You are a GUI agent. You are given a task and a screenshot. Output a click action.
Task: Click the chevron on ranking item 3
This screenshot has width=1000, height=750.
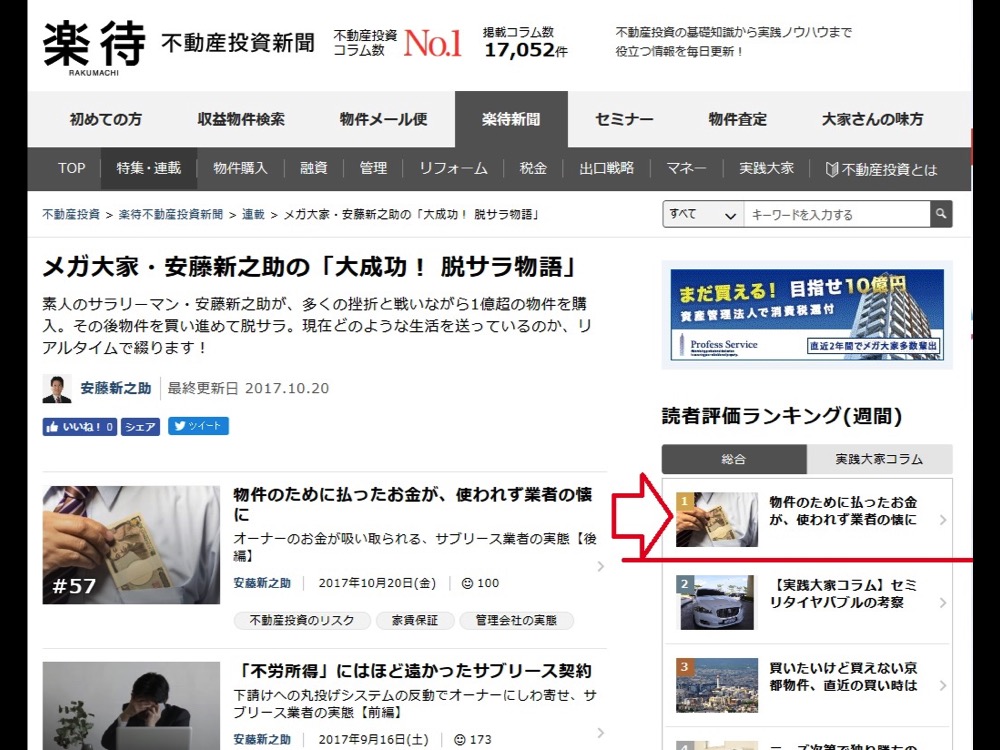click(943, 686)
